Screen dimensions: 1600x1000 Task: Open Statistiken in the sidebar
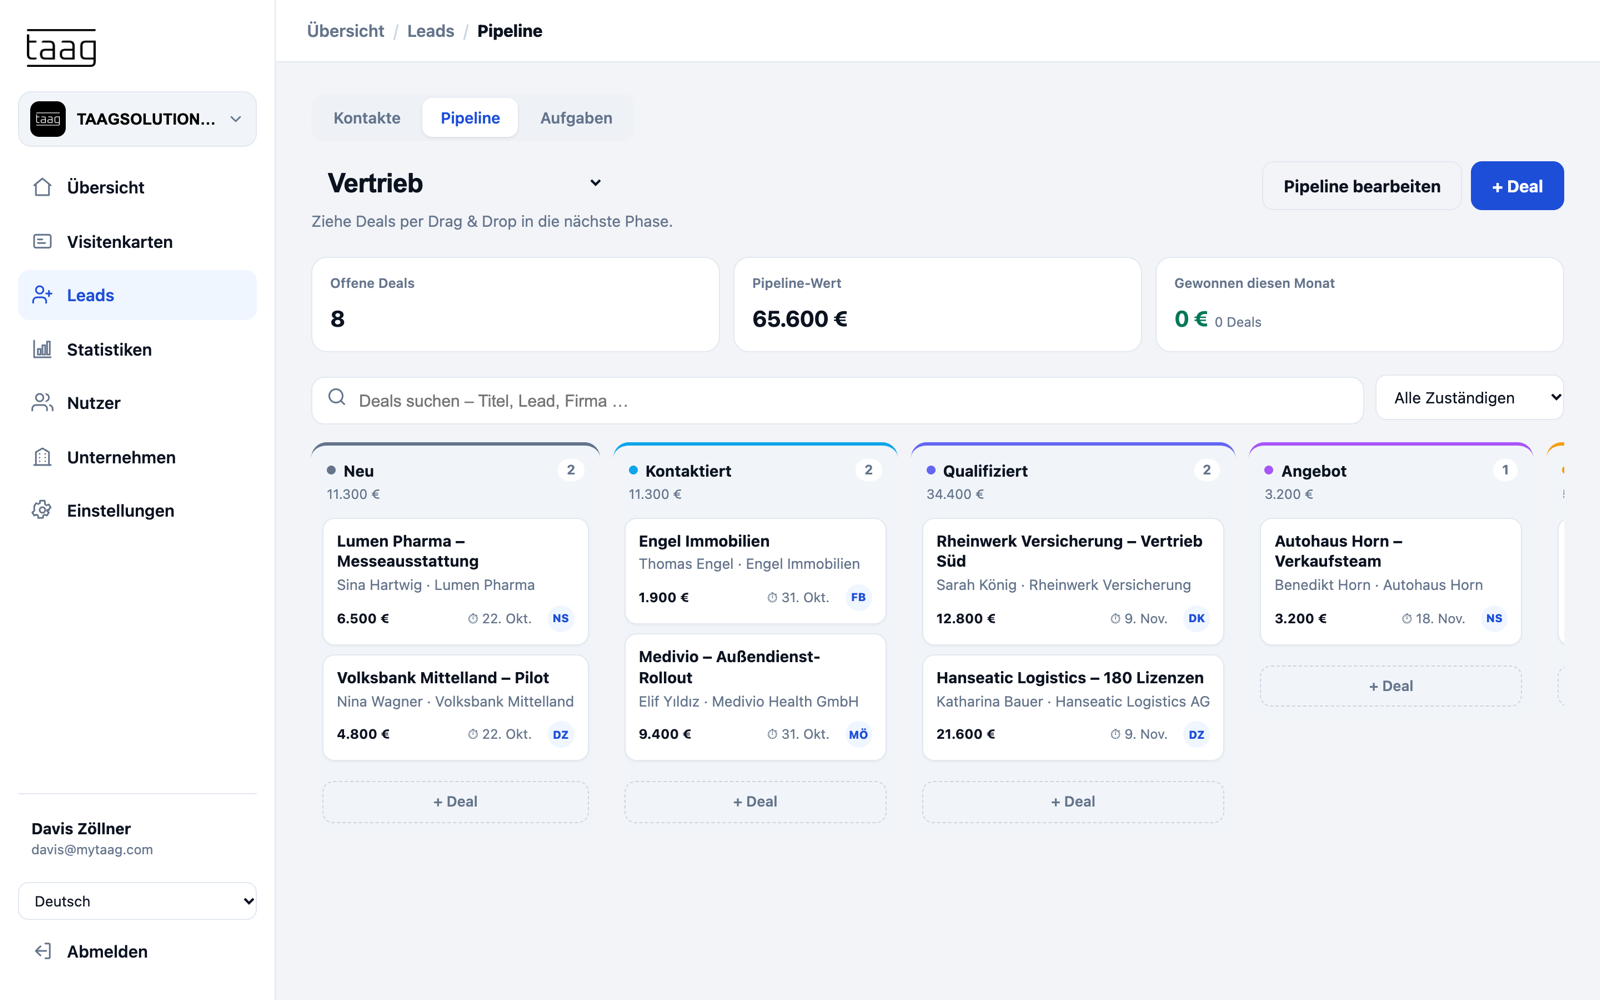click(x=137, y=349)
